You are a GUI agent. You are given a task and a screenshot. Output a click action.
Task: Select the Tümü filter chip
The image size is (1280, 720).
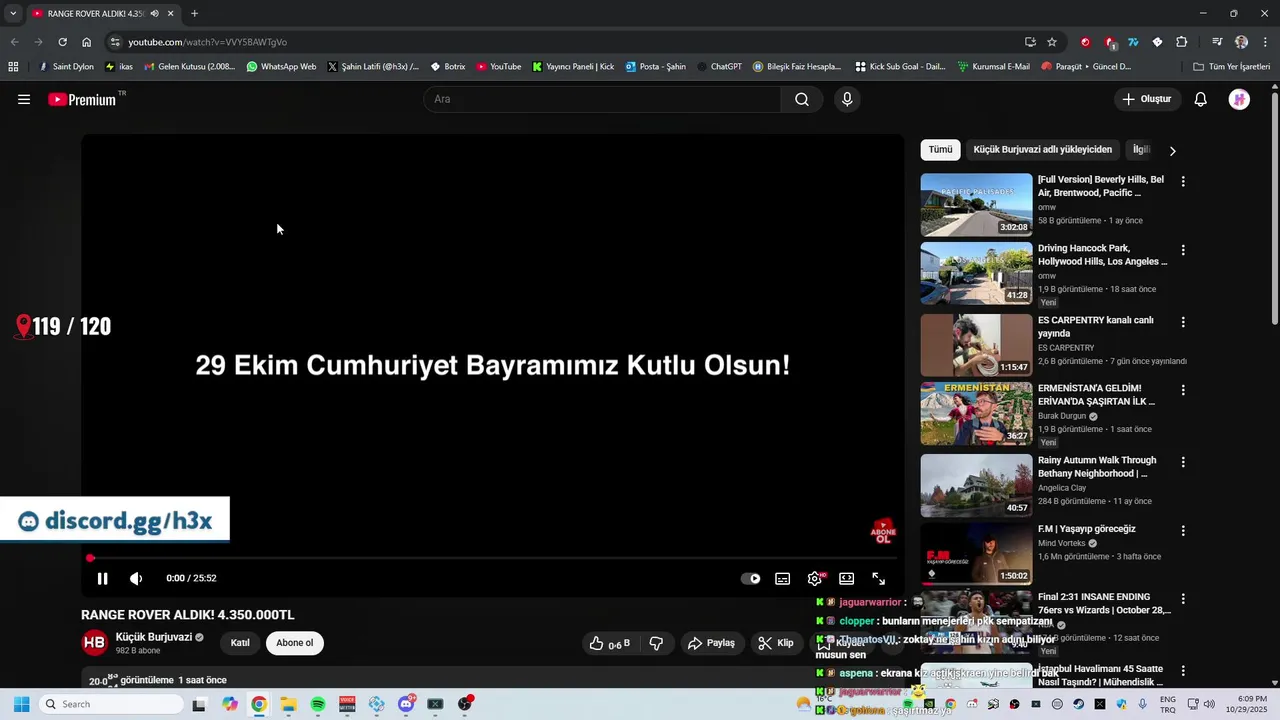[x=941, y=150]
